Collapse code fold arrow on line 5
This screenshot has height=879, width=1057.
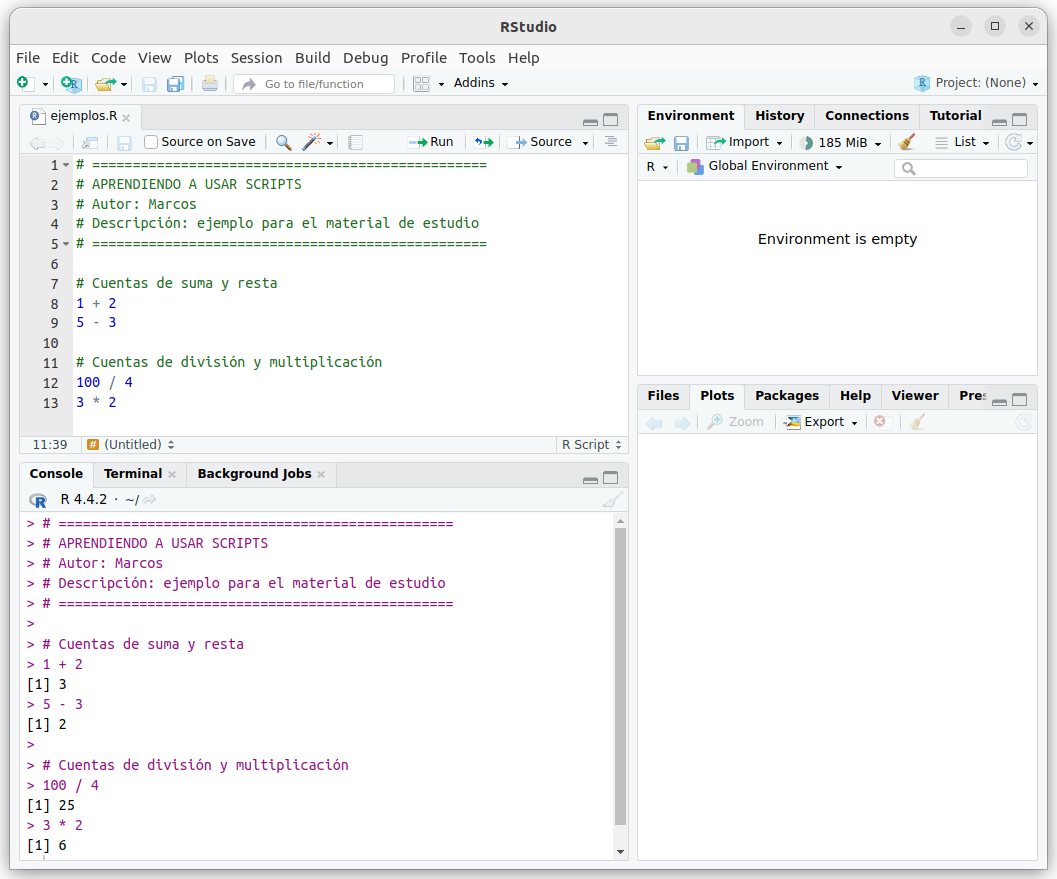(x=66, y=244)
